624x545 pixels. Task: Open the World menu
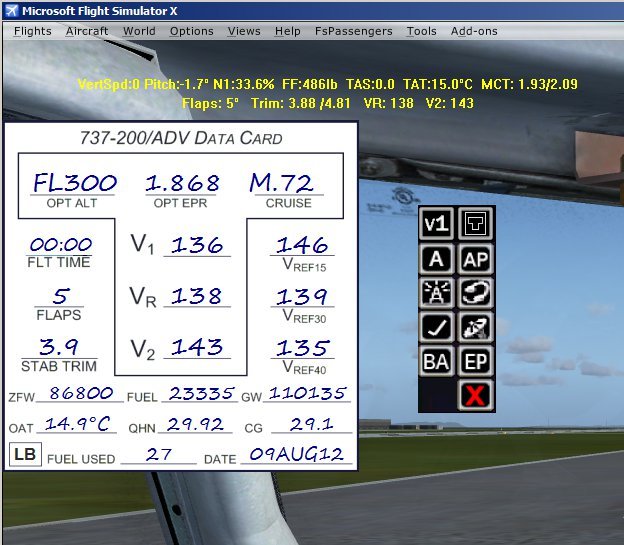coord(139,31)
